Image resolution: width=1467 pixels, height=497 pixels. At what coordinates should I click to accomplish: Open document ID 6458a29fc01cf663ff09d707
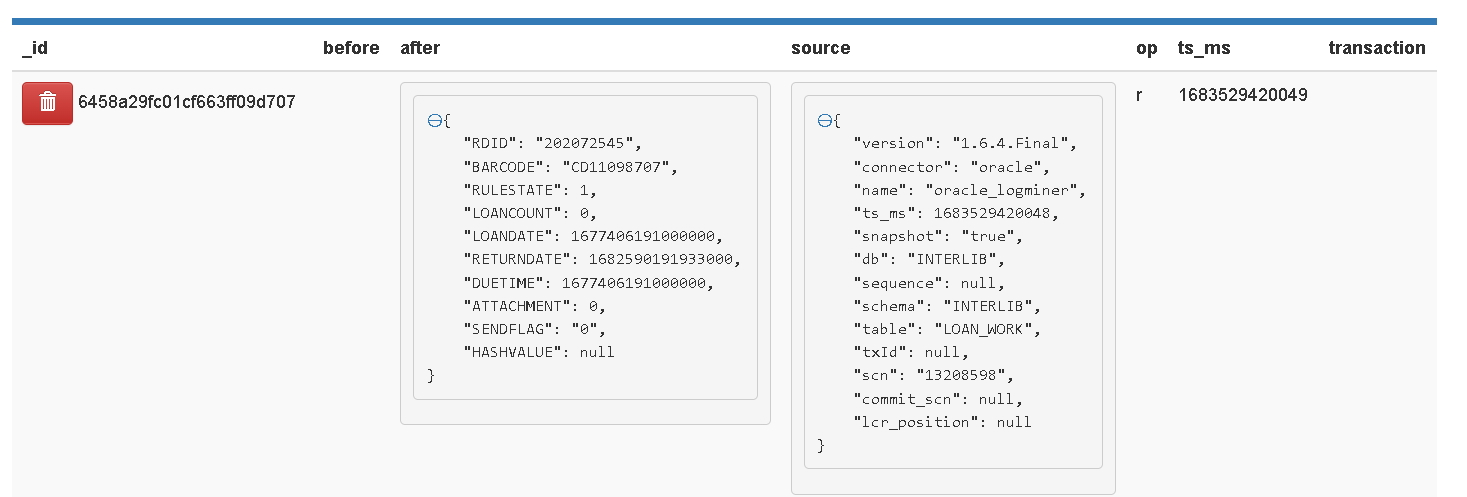(x=187, y=102)
